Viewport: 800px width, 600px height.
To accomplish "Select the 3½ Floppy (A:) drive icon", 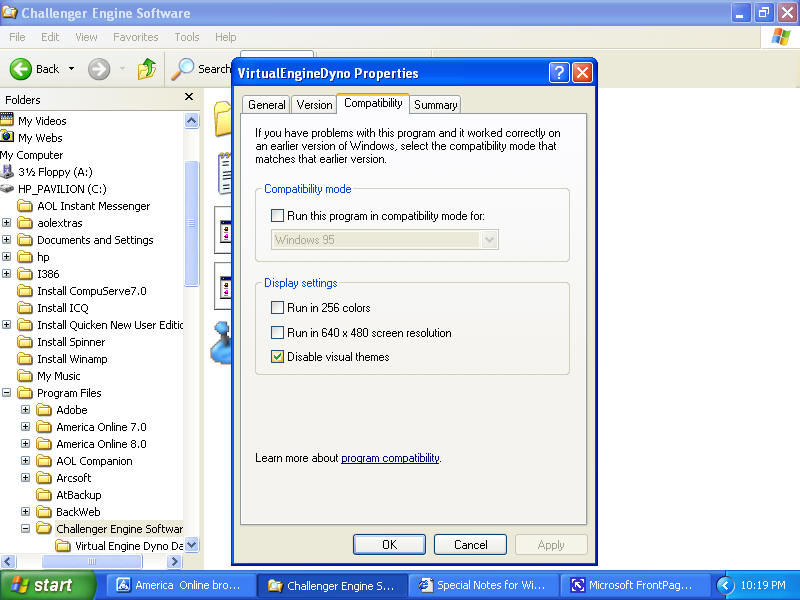I will click(7, 171).
